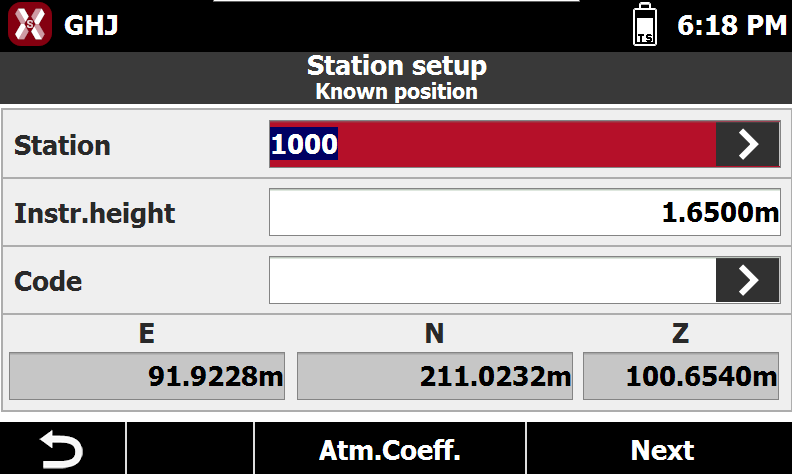
Task: Open the X app logo menu
Action: [x=30, y=24]
